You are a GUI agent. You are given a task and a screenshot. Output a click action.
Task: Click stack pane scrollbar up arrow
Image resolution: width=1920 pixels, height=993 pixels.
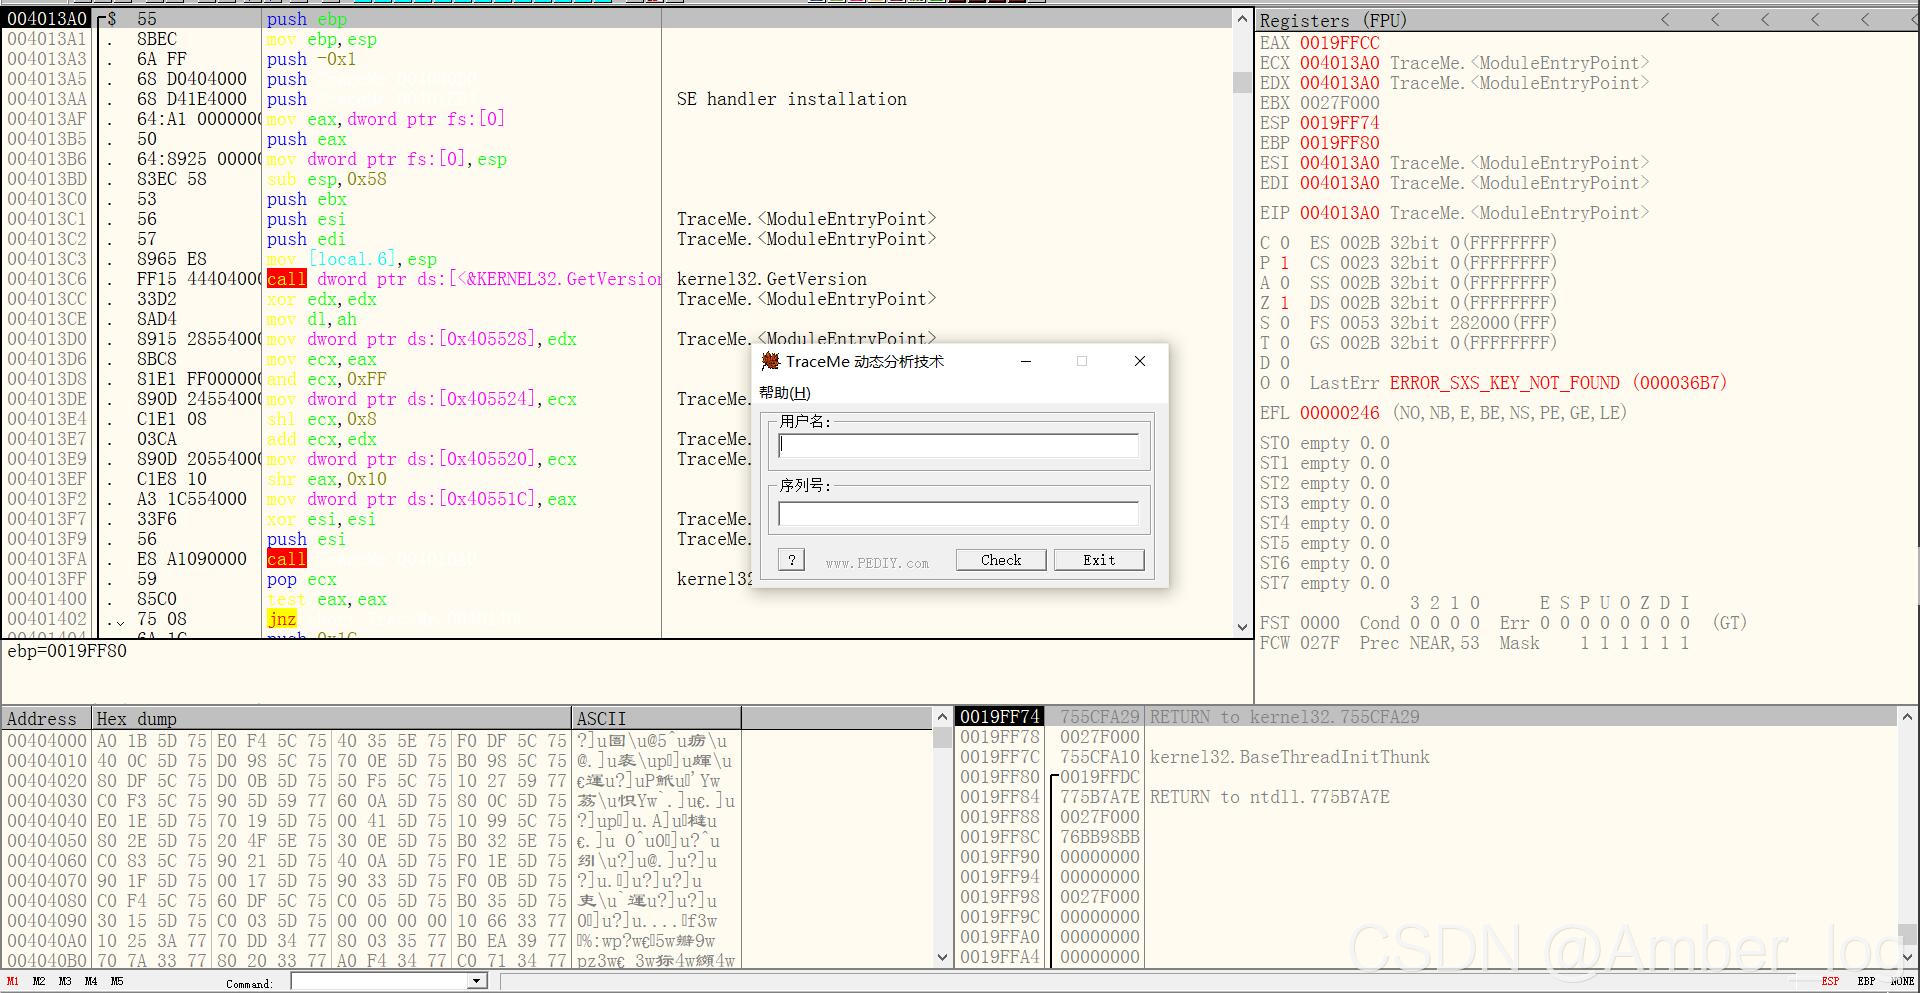[1907, 717]
